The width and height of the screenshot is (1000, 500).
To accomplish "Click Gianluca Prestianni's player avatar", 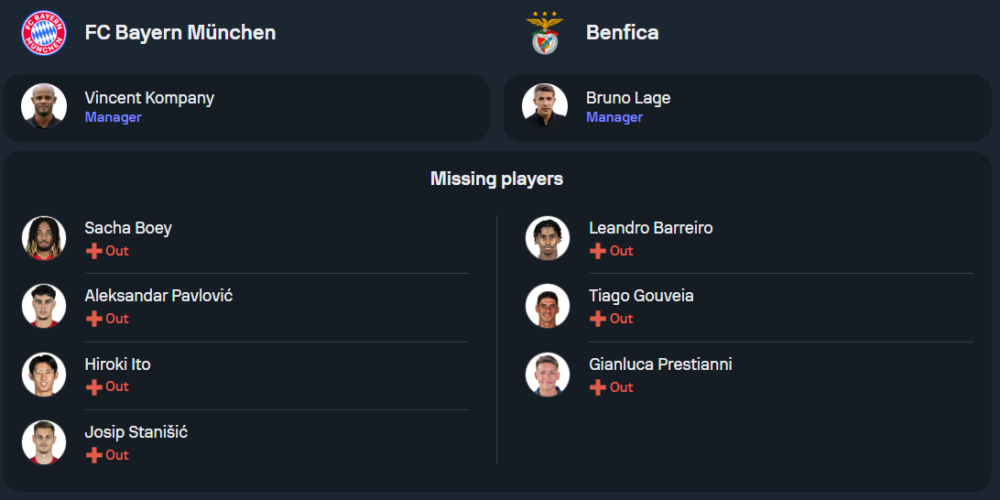I will click(x=547, y=374).
